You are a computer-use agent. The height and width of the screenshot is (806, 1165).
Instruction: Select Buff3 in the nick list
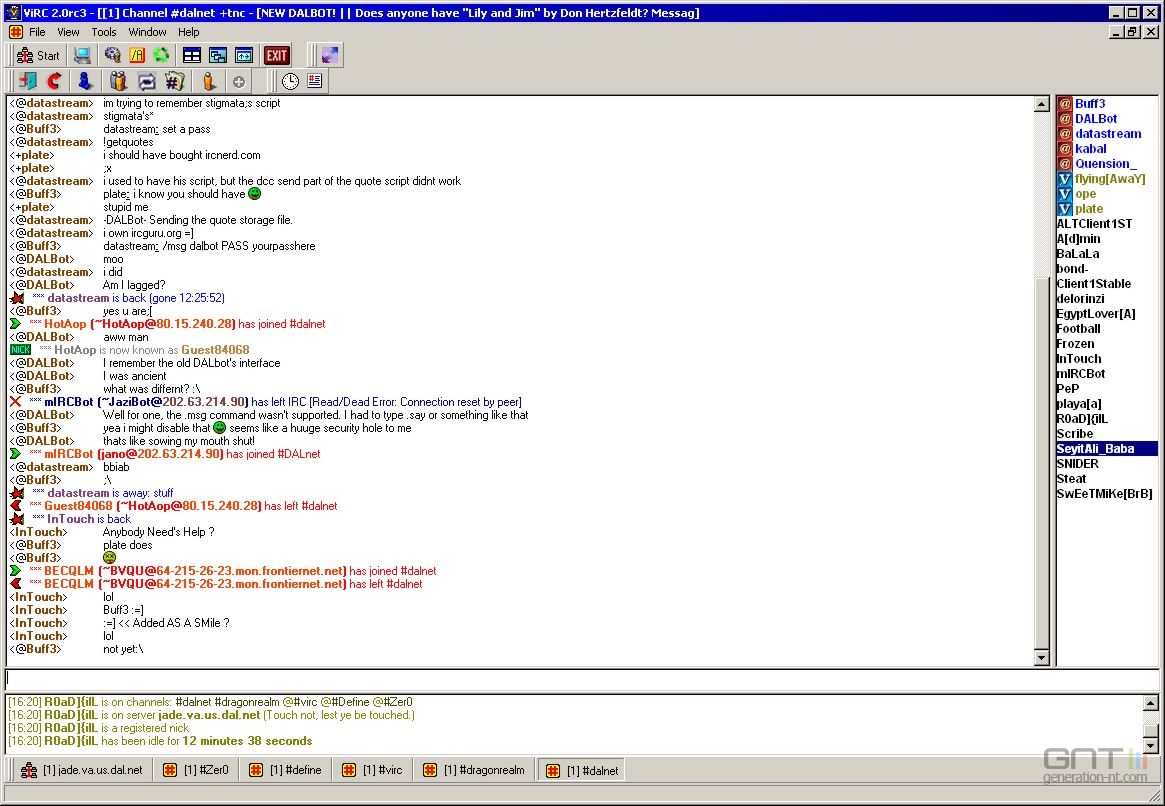pos(1106,104)
